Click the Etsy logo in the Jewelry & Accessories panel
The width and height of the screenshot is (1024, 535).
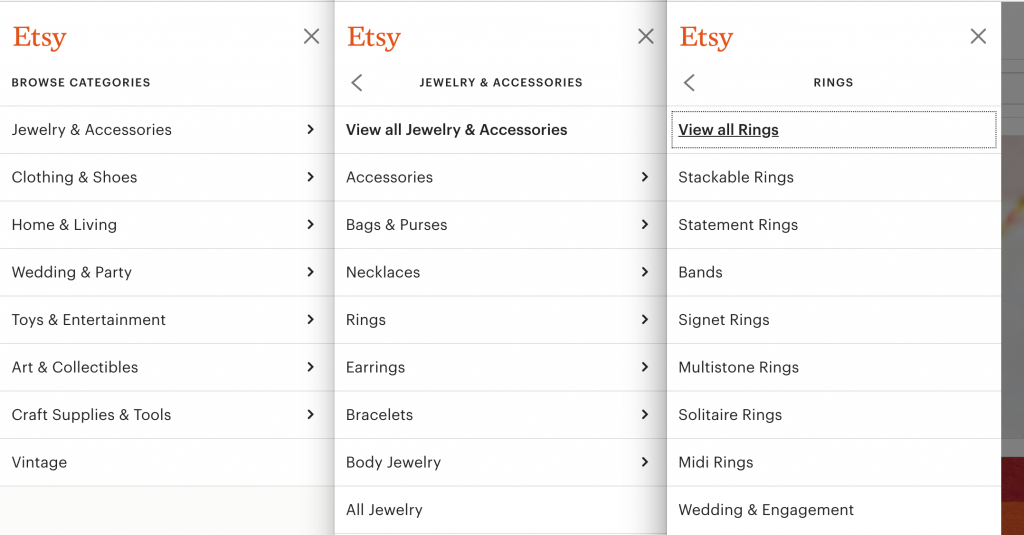click(x=374, y=38)
